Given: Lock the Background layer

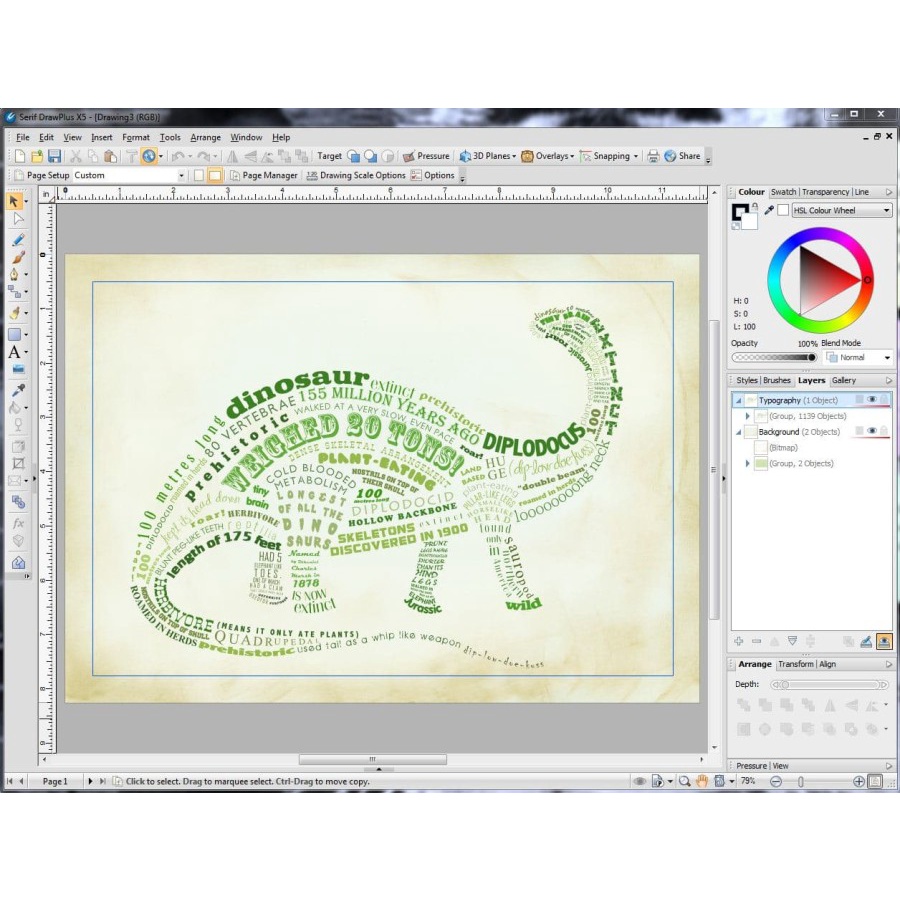Looking at the screenshot, I should (x=884, y=431).
